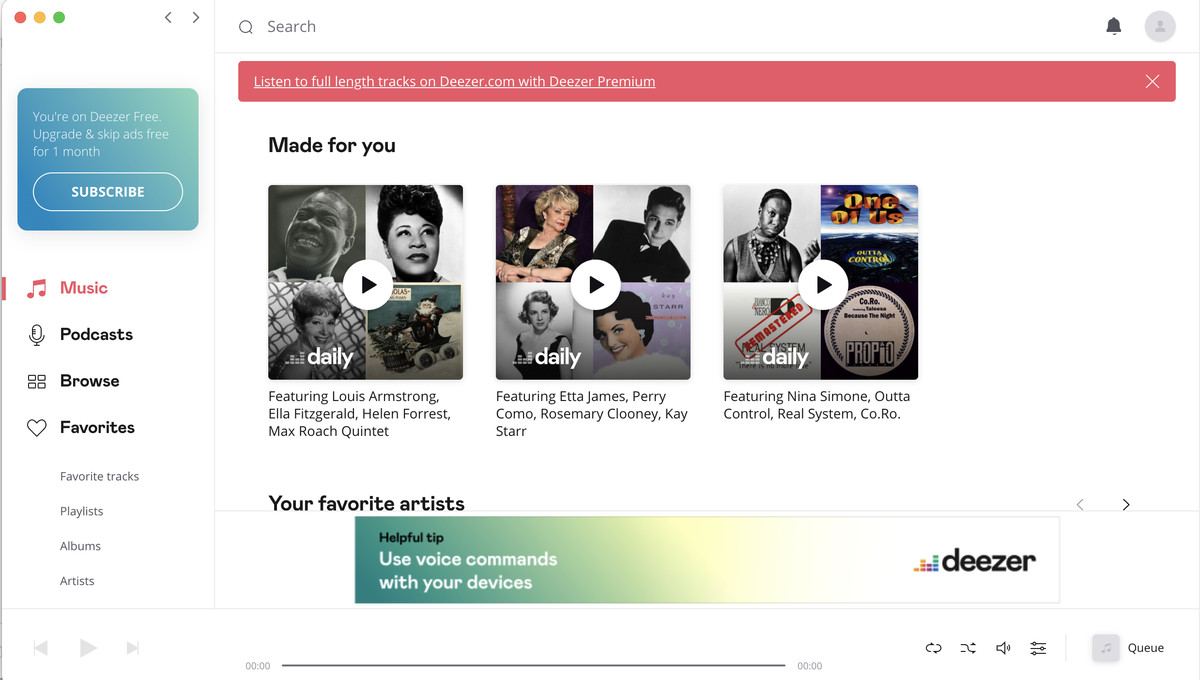Play the Etta James daily mix
This screenshot has width=1200, height=680.
click(x=596, y=285)
